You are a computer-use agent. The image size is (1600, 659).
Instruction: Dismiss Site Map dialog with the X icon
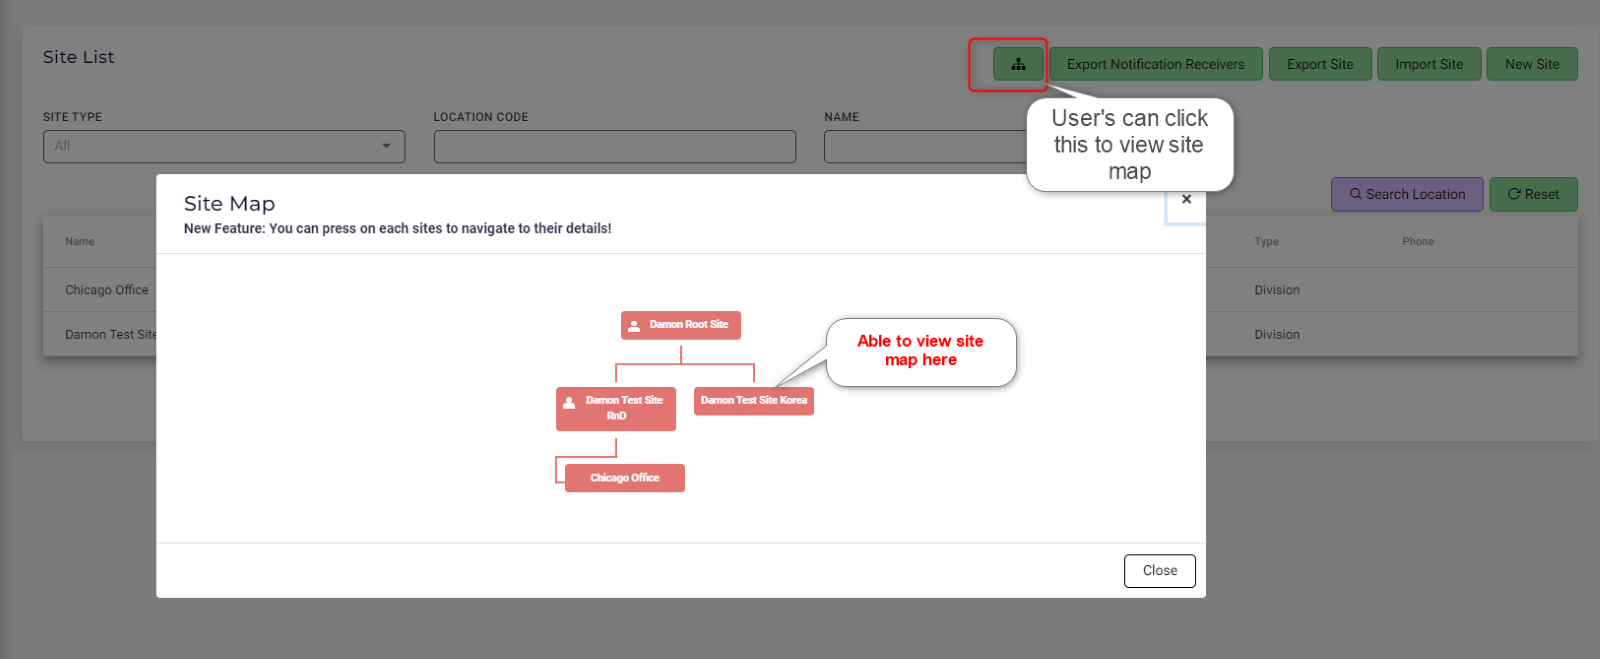point(1186,199)
